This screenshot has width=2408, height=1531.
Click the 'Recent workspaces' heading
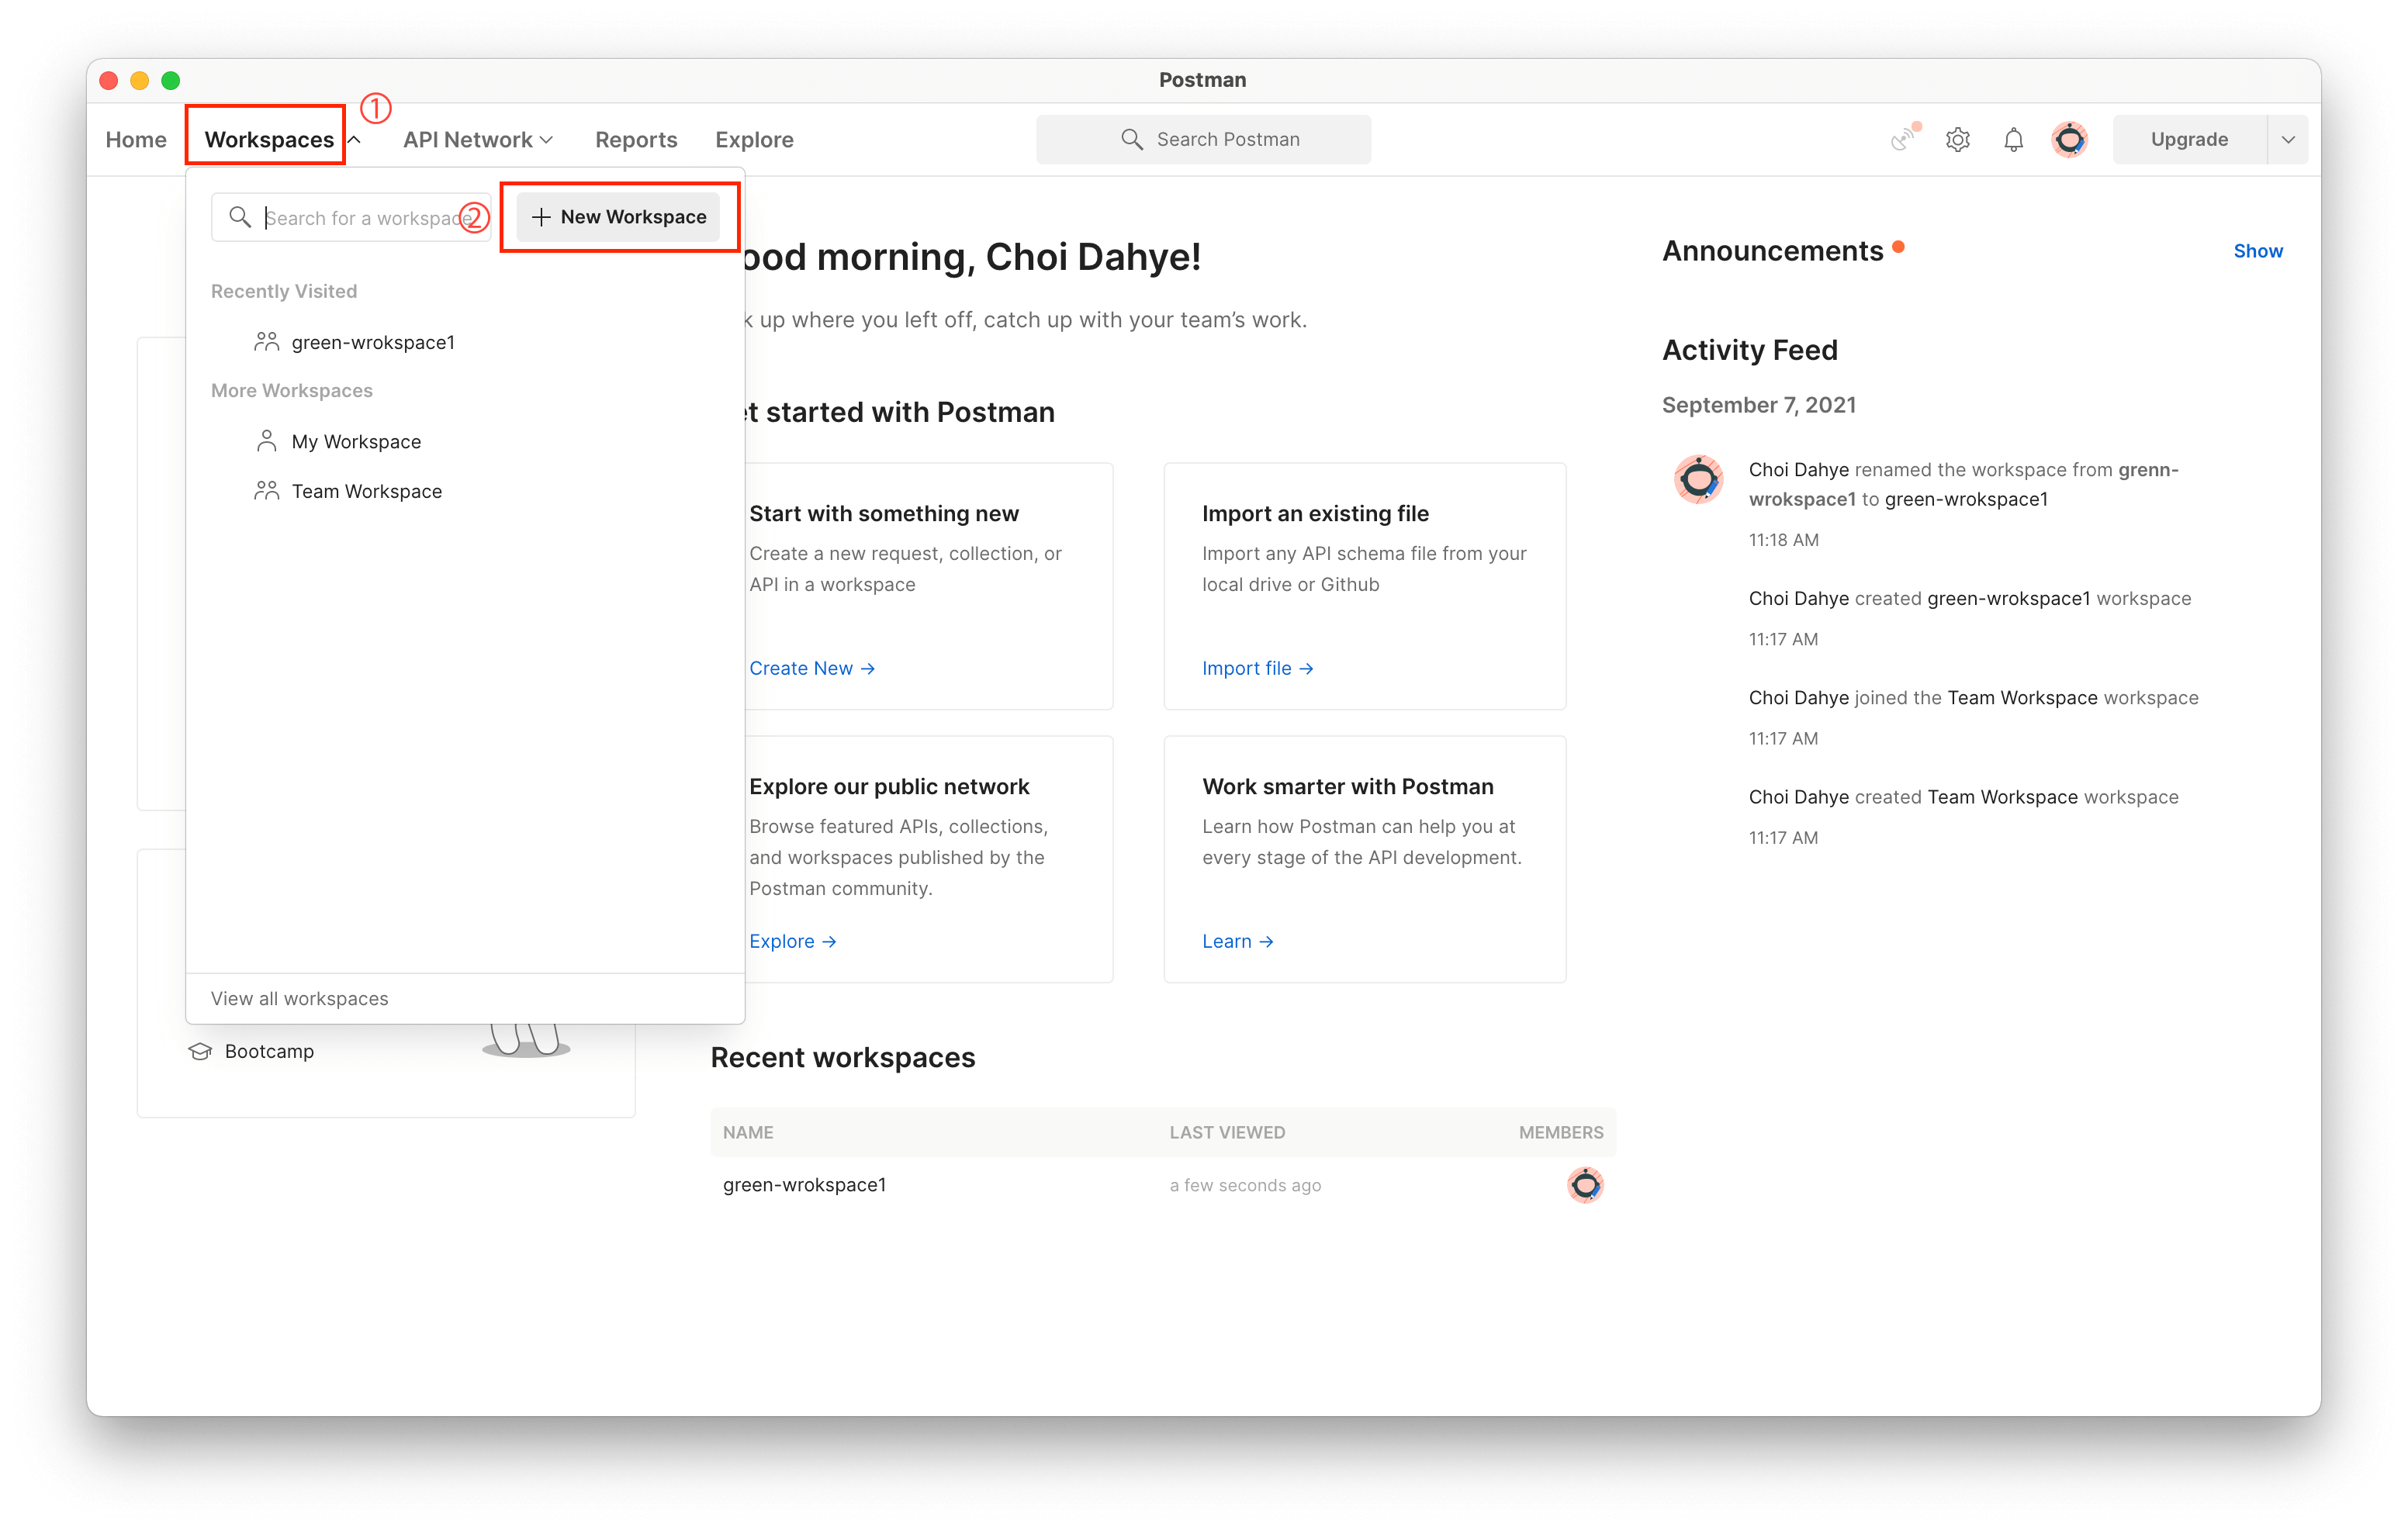point(842,1057)
